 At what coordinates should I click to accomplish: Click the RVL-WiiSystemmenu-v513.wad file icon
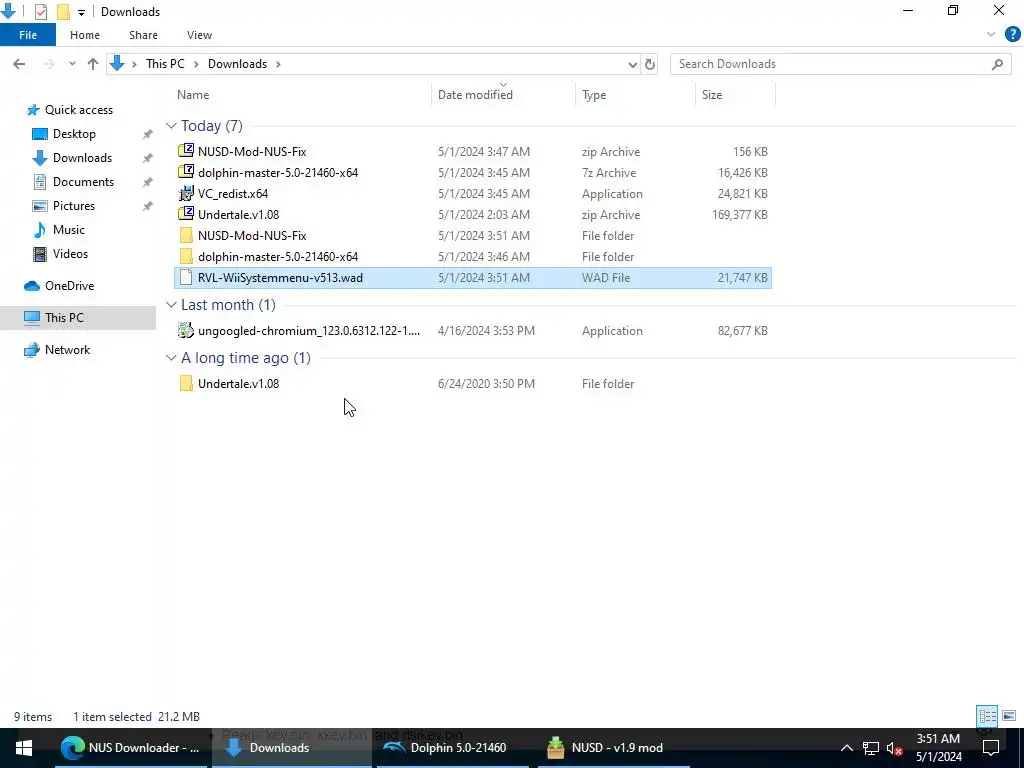click(x=186, y=278)
